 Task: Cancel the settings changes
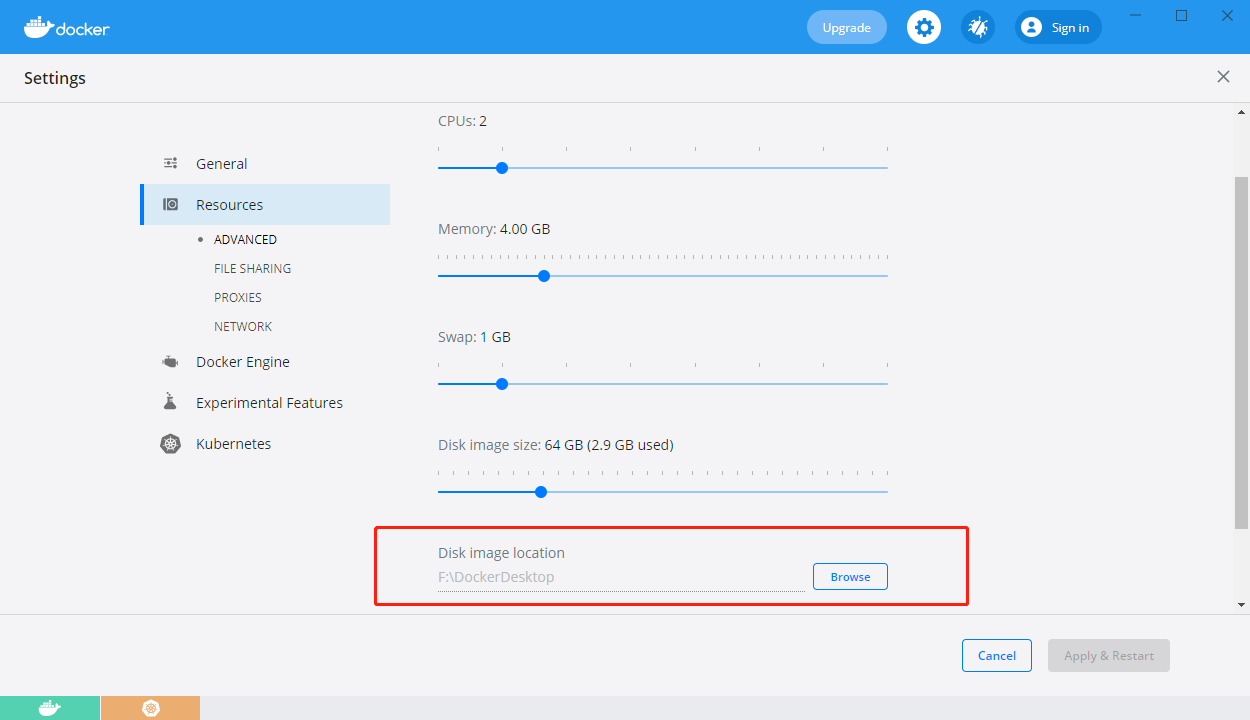(x=996, y=655)
